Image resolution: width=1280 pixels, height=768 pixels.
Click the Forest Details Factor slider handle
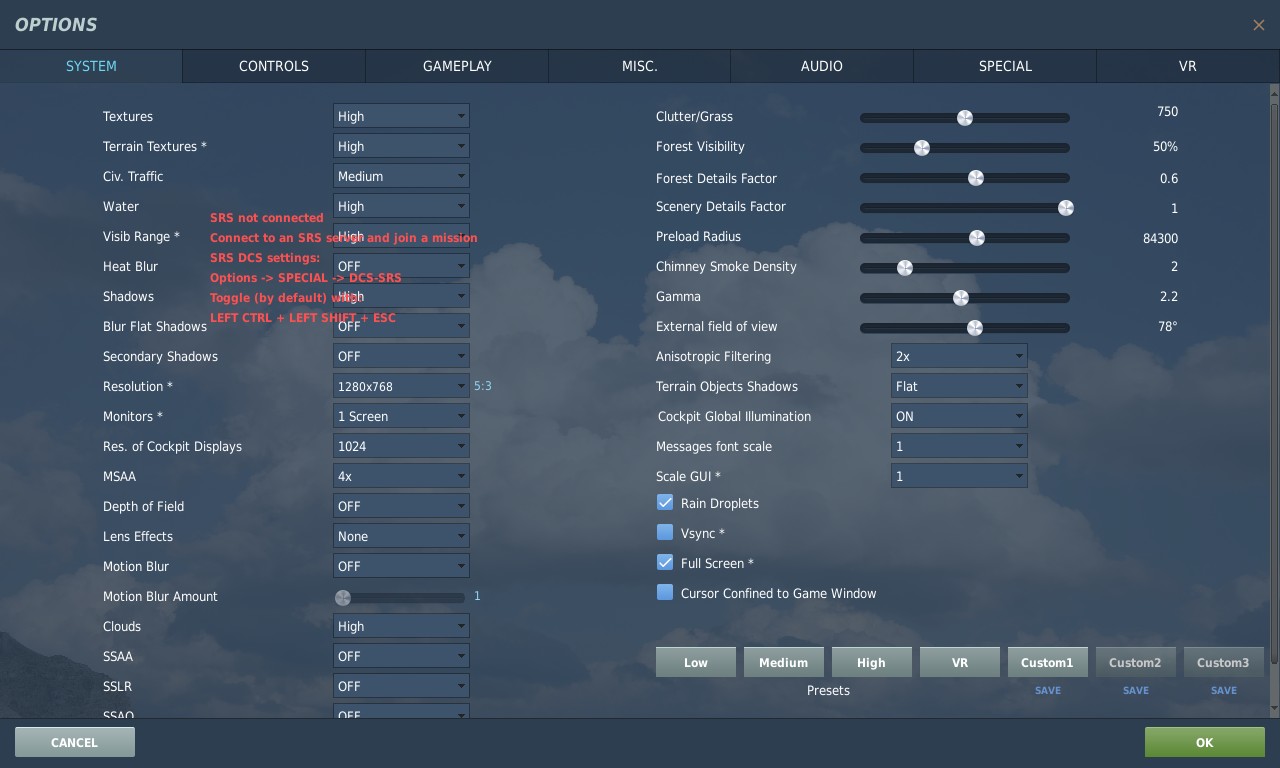tap(976, 178)
